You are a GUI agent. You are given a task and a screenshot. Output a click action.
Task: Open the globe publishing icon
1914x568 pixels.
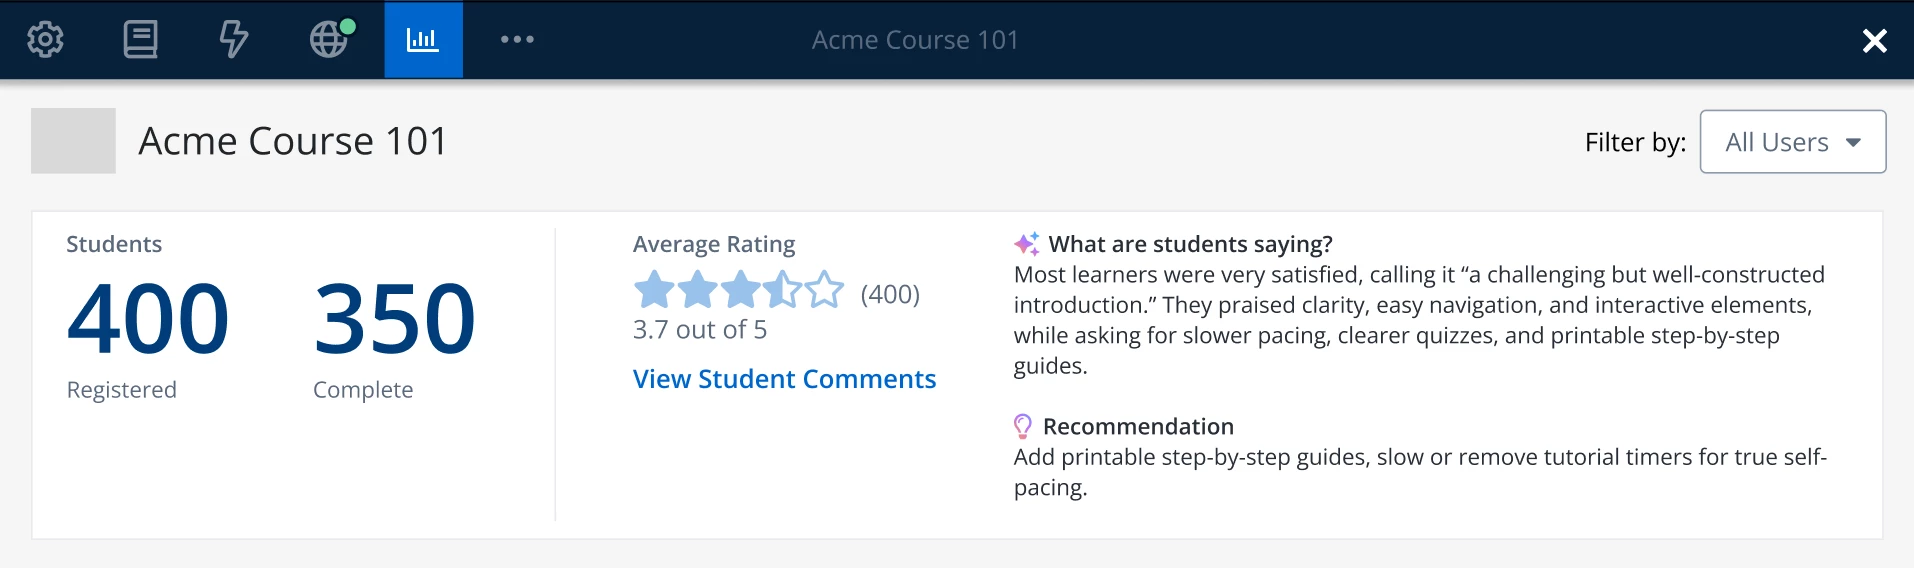tap(331, 39)
